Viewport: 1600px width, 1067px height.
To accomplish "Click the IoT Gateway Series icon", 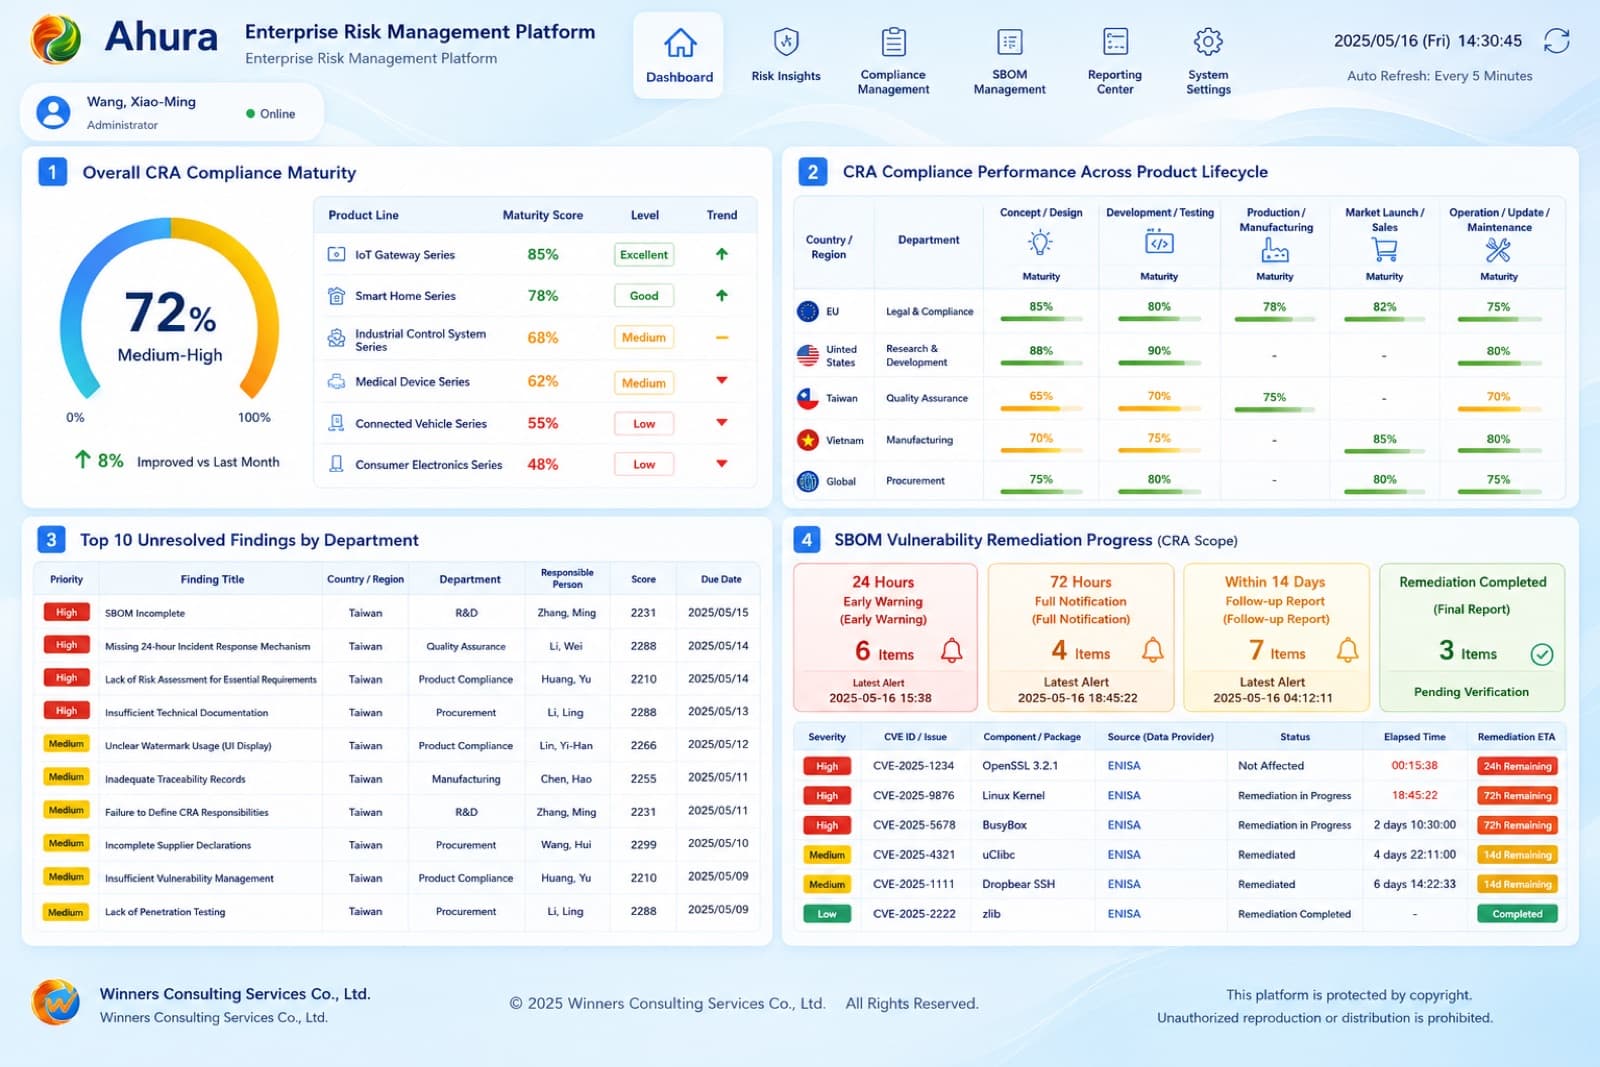I will [337, 254].
